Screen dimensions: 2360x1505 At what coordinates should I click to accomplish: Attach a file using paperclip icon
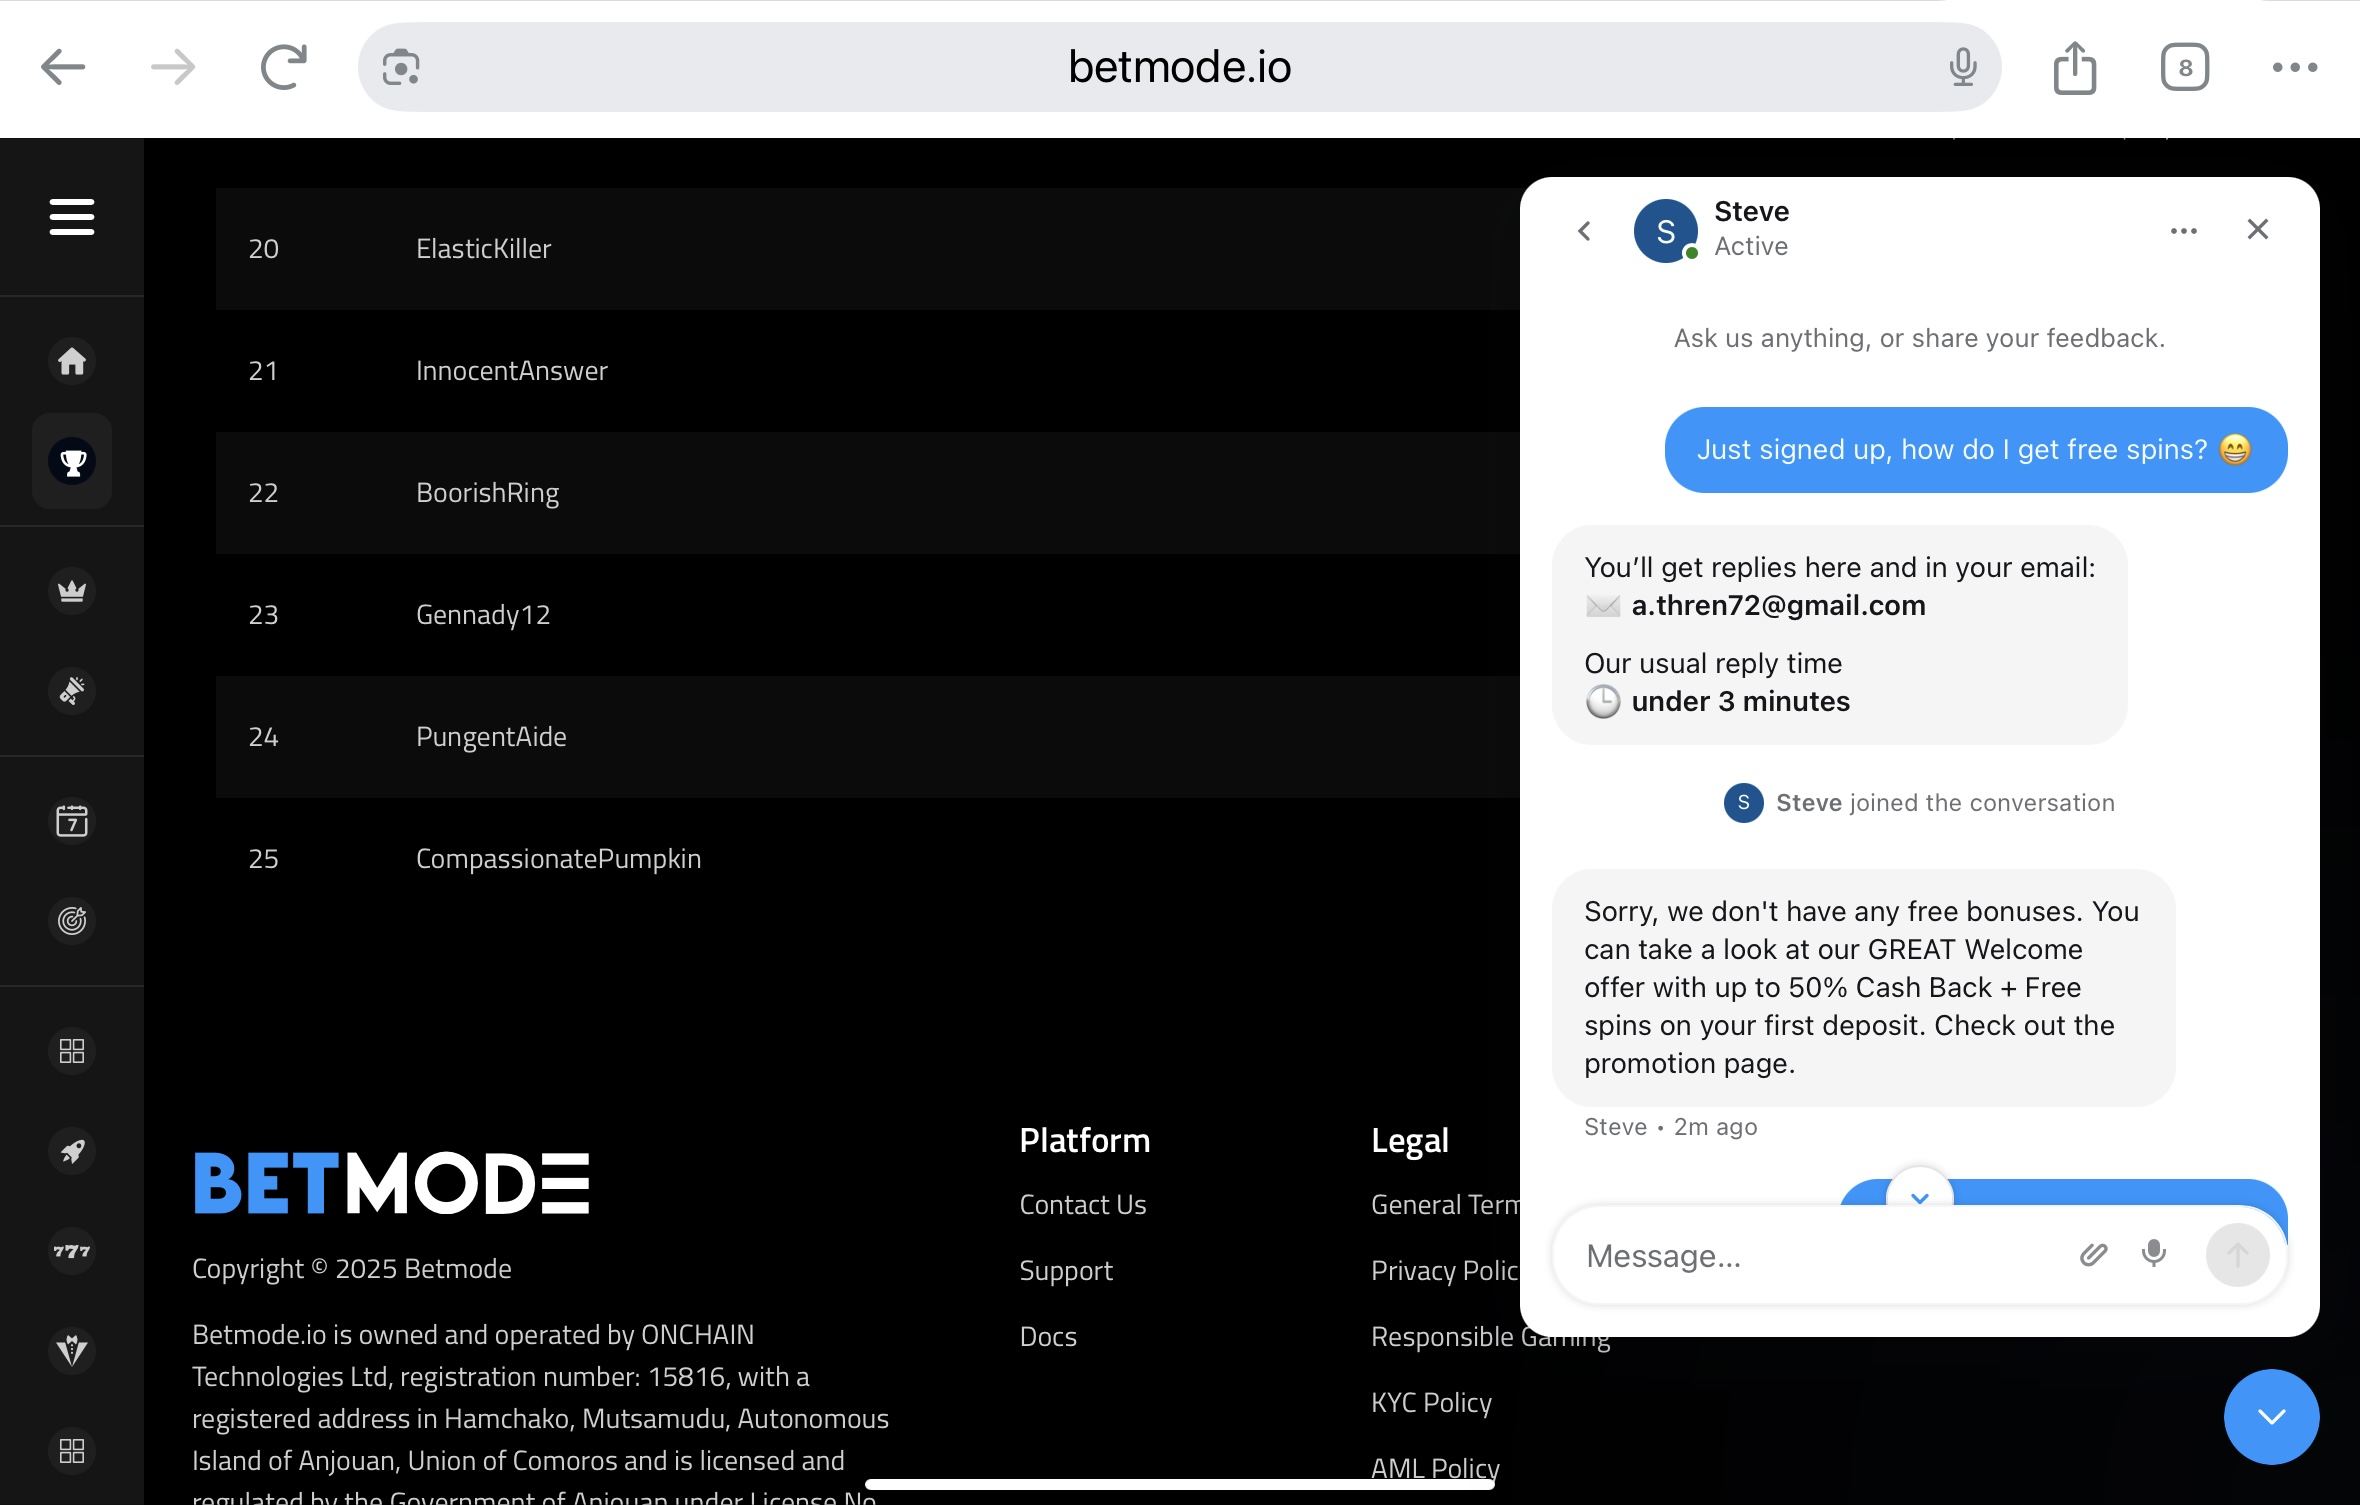pos(2093,1254)
